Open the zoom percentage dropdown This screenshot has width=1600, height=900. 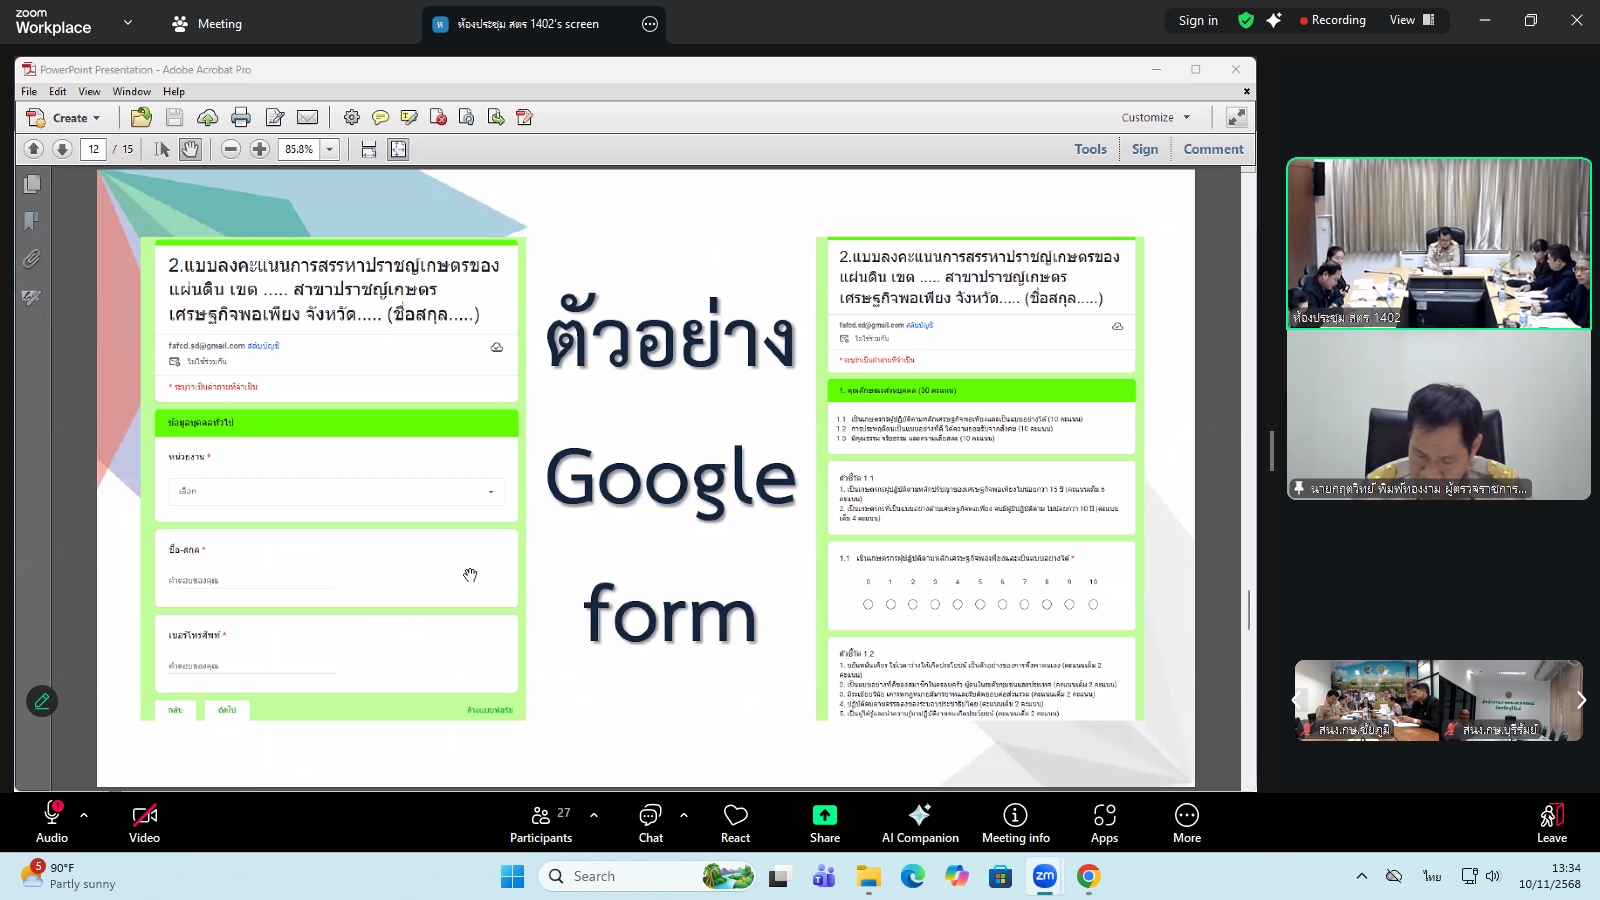tap(330, 148)
